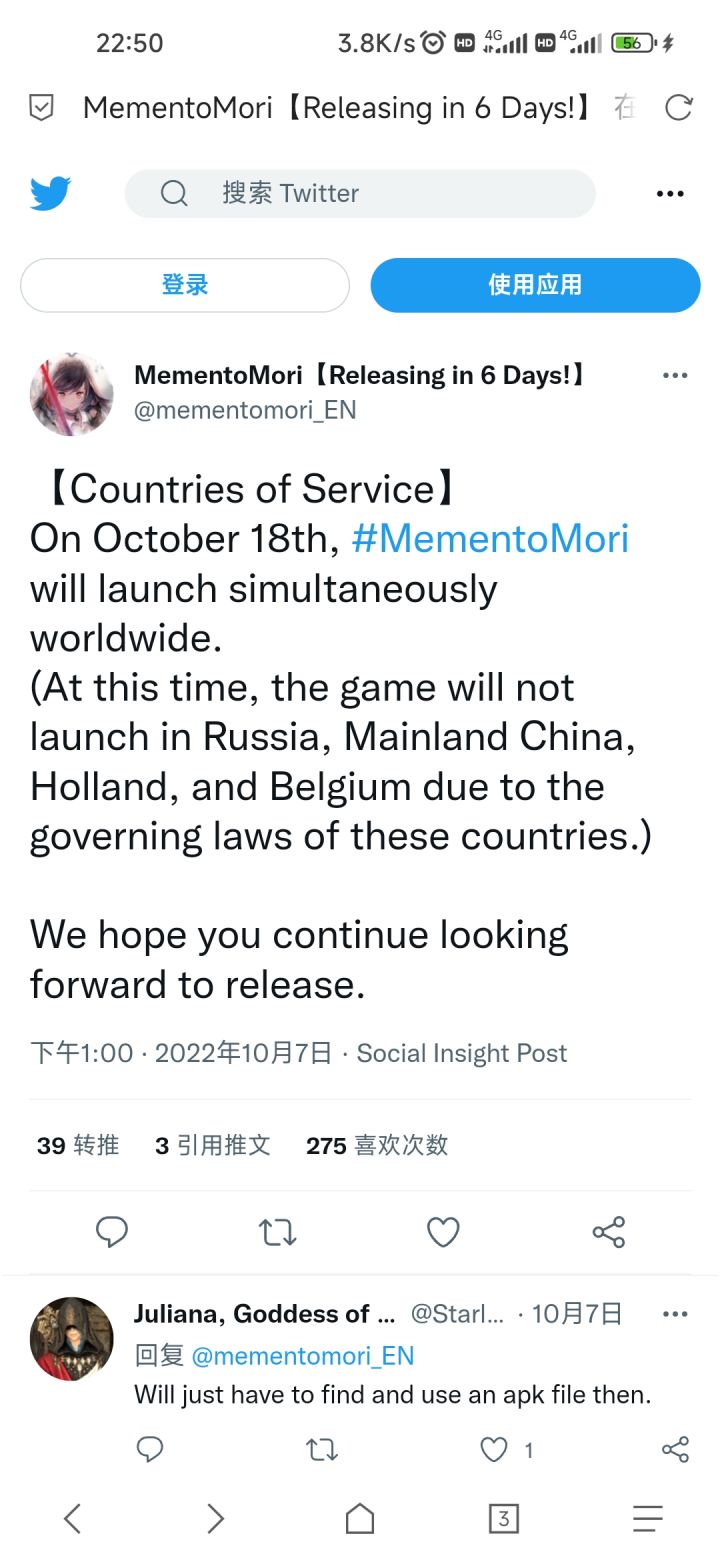Open the #MementoMori hashtag link
This screenshot has width=720, height=1560.
pos(490,539)
